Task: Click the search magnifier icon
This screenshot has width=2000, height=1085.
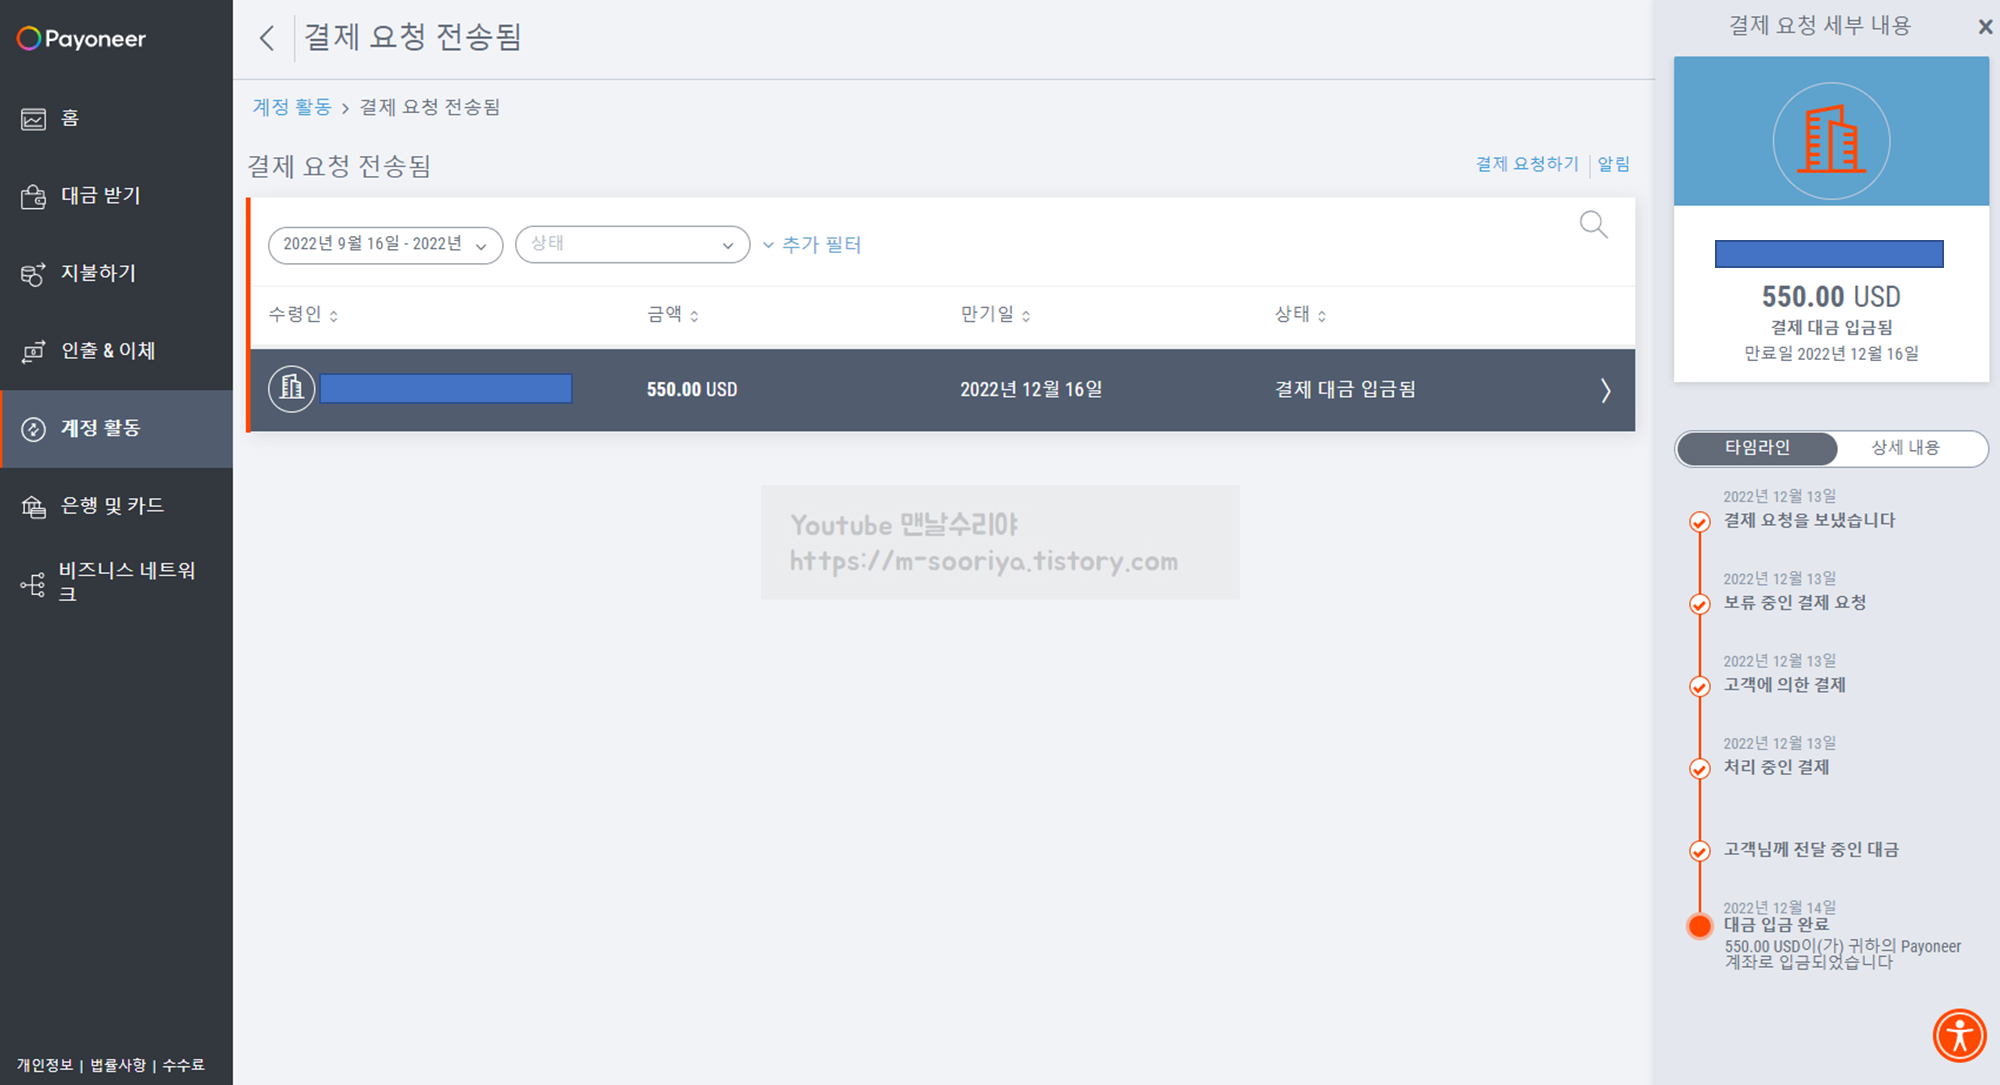Action: tap(1593, 225)
